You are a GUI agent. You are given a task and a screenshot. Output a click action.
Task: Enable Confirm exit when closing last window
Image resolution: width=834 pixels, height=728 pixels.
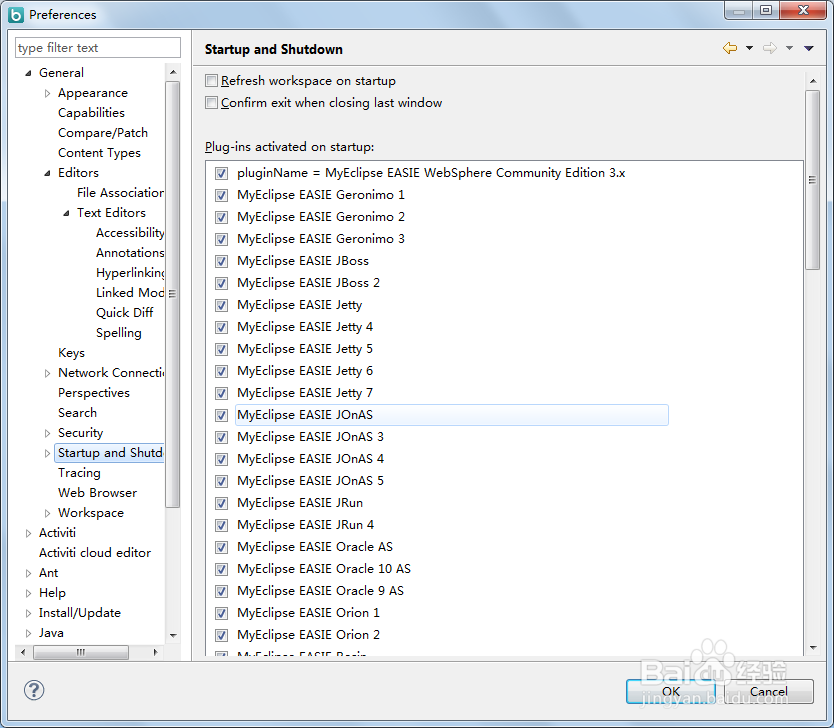pyautogui.click(x=211, y=103)
